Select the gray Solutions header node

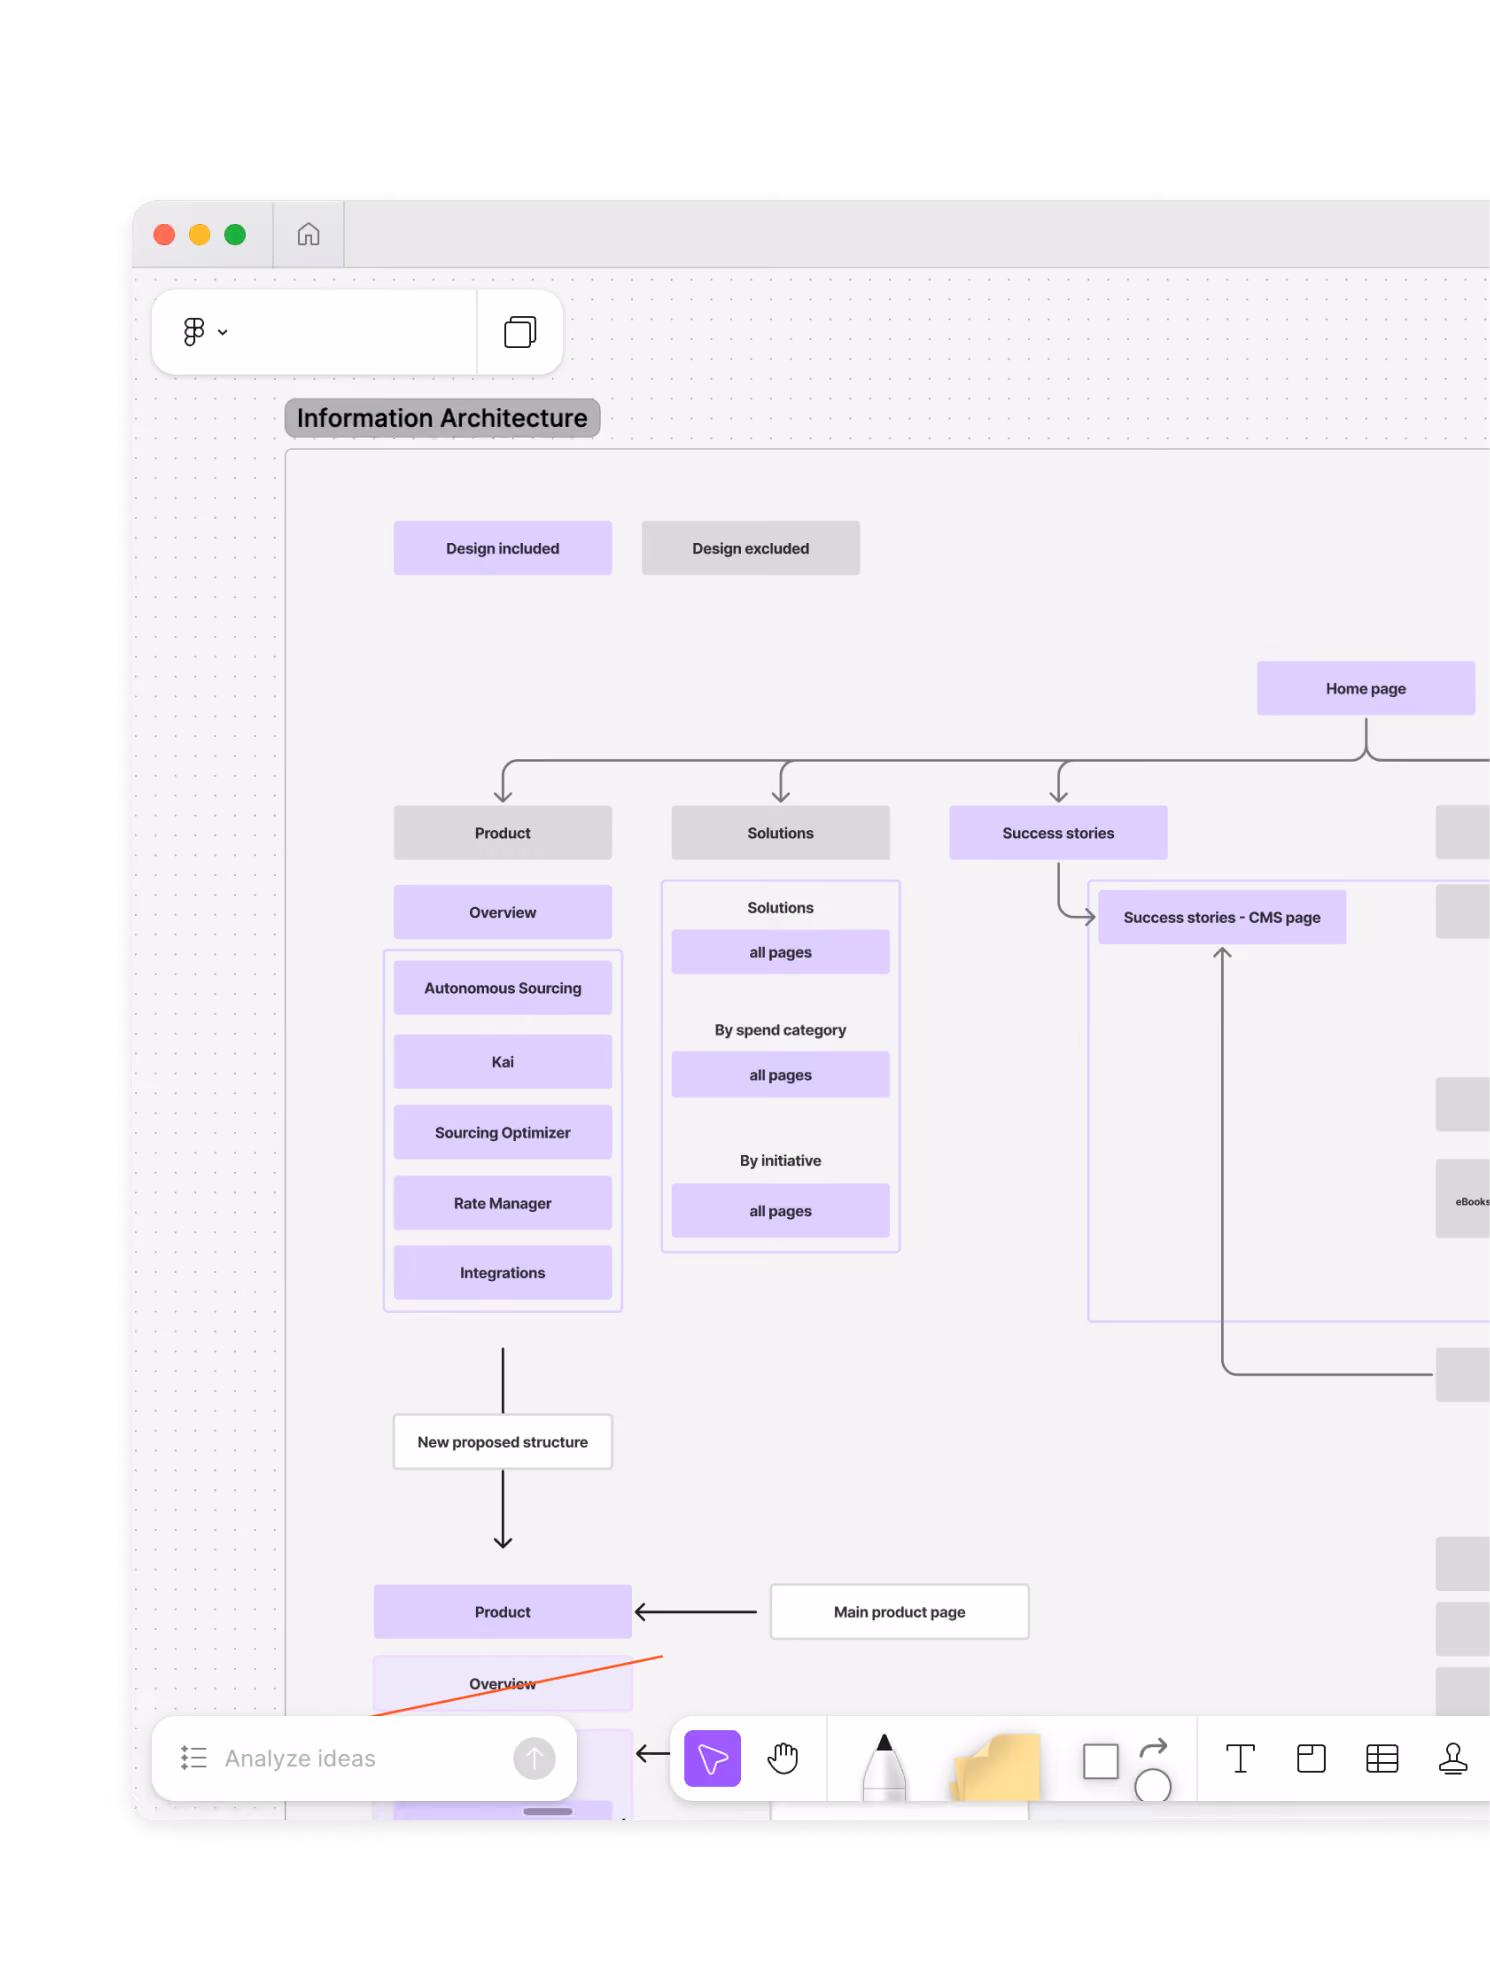780,833
